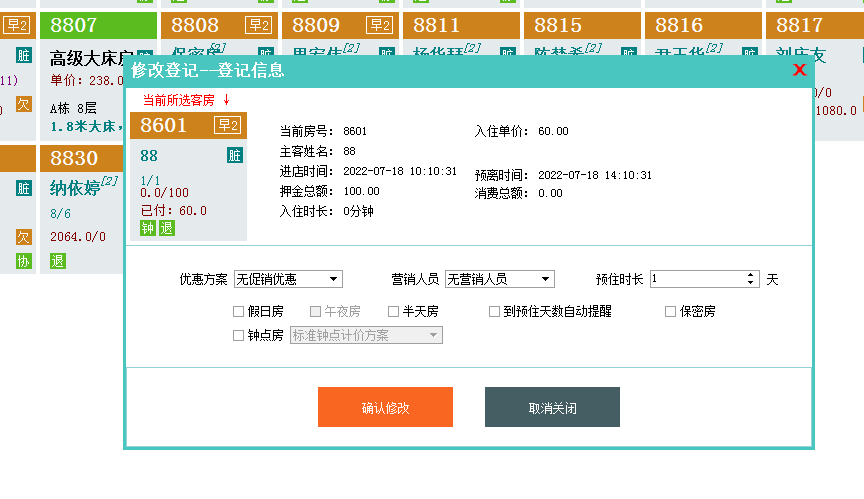The width and height of the screenshot is (864, 499).
Task: Select room card 8811 in the background
Action: (460, 25)
